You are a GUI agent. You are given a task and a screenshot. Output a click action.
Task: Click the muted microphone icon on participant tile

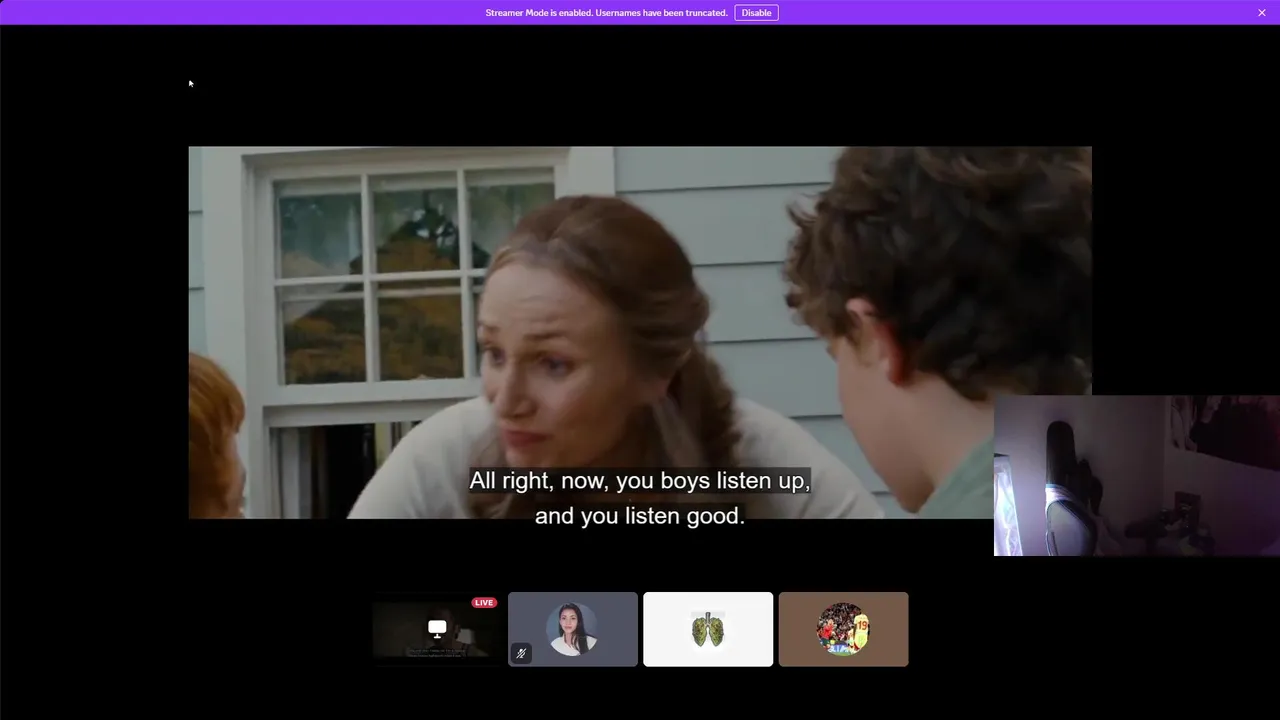[x=521, y=653]
